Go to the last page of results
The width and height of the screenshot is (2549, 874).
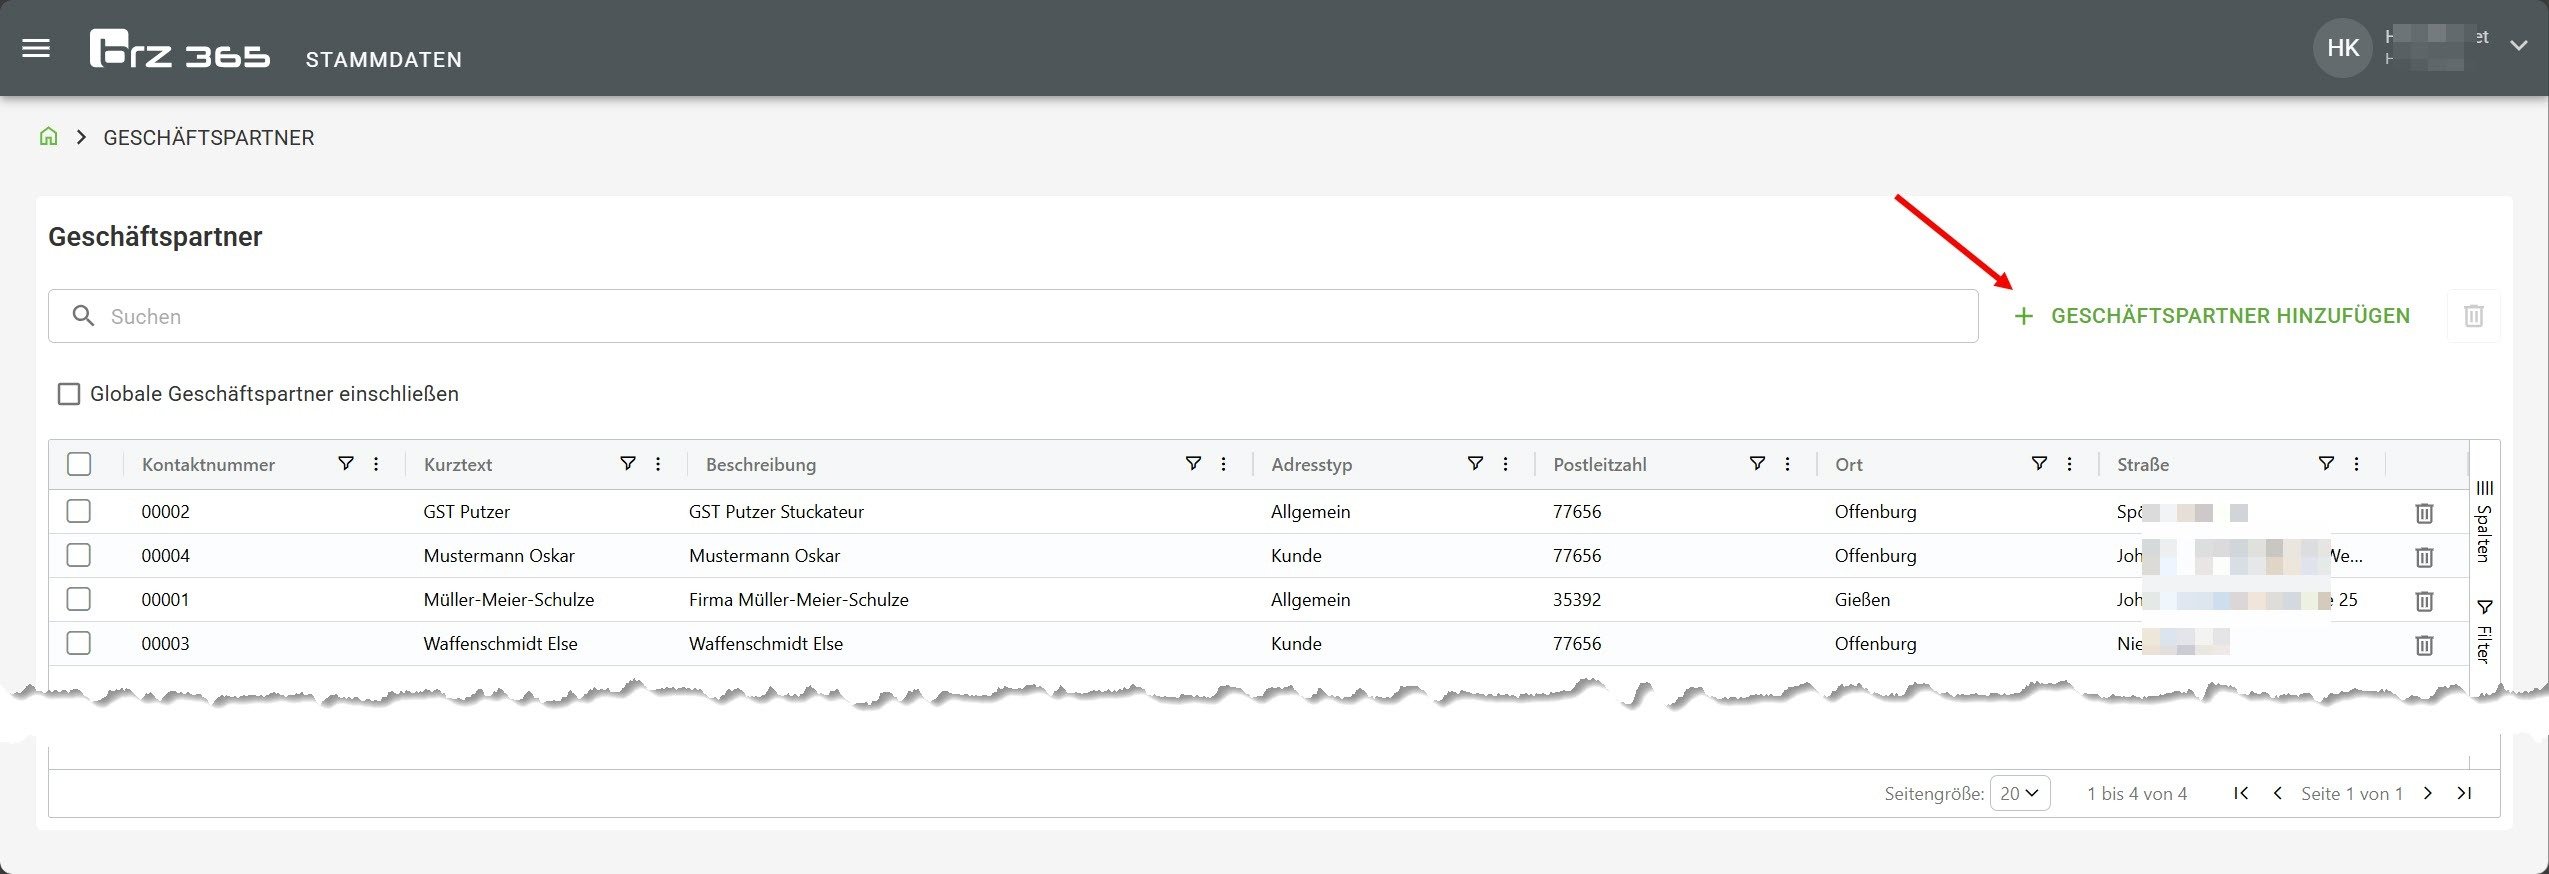[2464, 793]
